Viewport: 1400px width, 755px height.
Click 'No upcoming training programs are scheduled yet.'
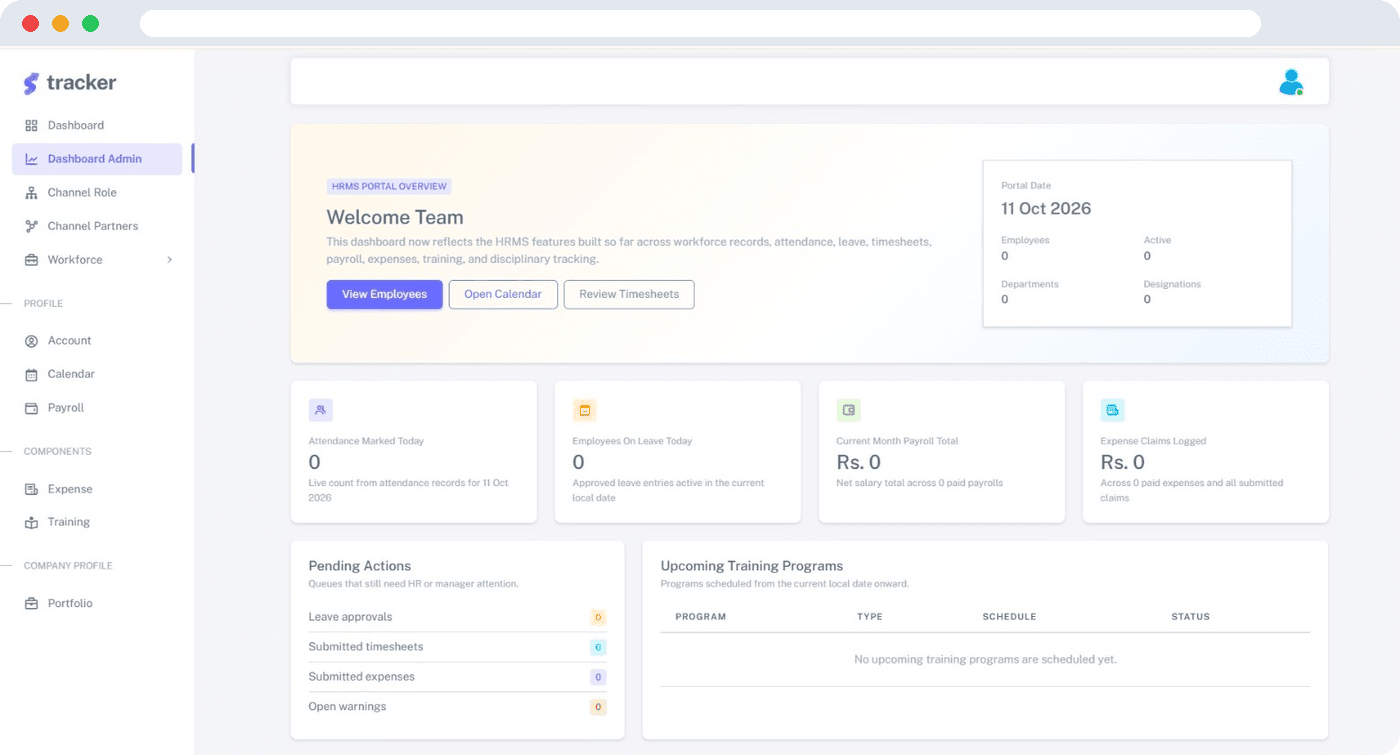point(985,660)
